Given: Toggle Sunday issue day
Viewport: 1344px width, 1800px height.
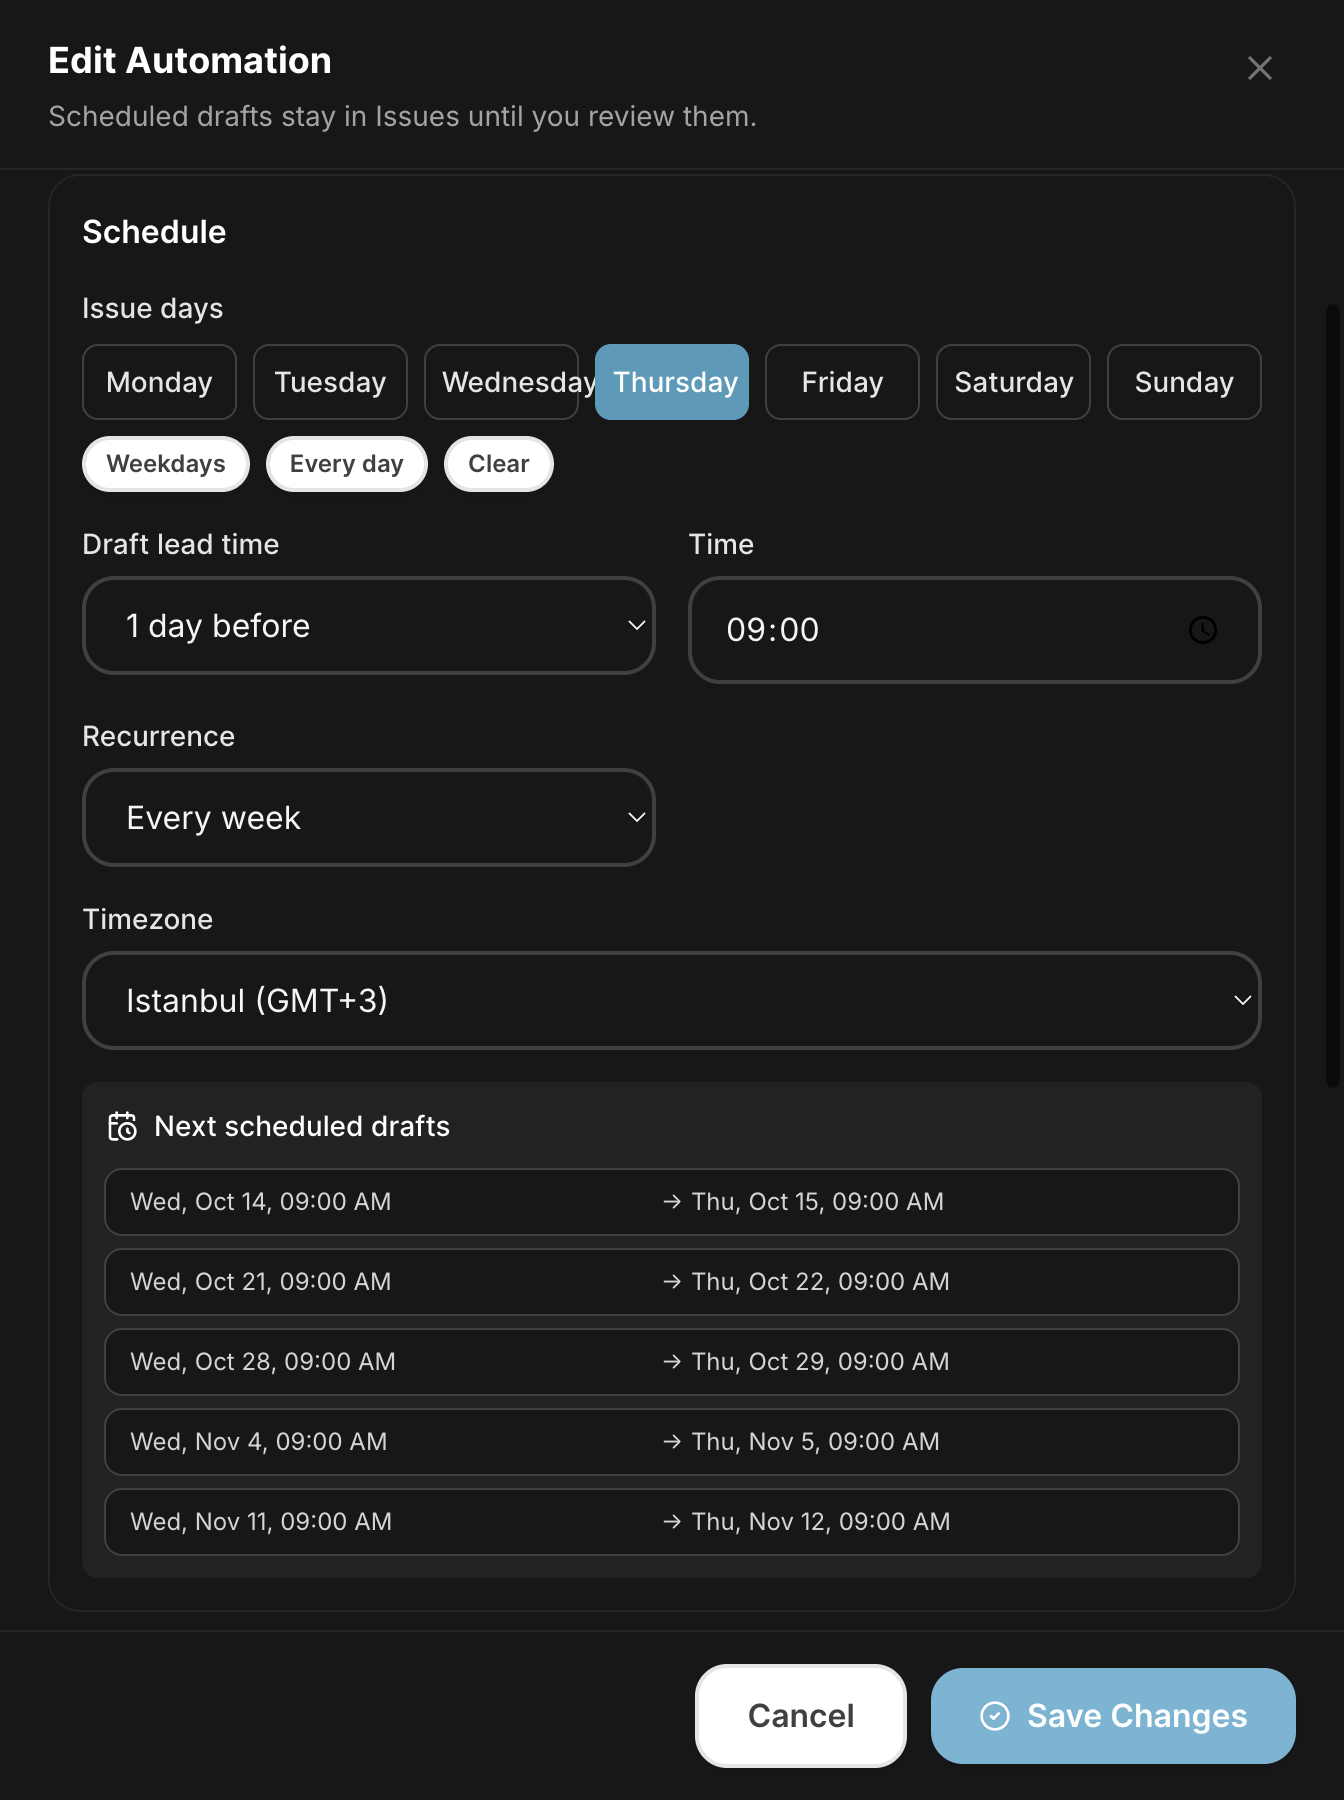Looking at the screenshot, I should (x=1184, y=382).
